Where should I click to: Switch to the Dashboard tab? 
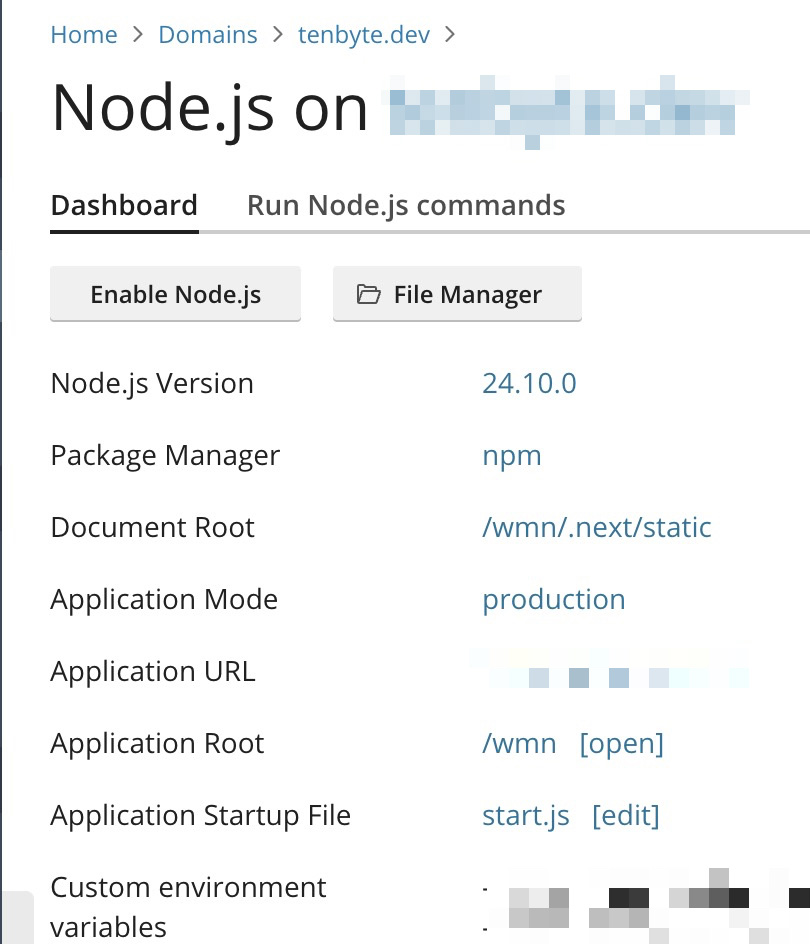point(124,206)
